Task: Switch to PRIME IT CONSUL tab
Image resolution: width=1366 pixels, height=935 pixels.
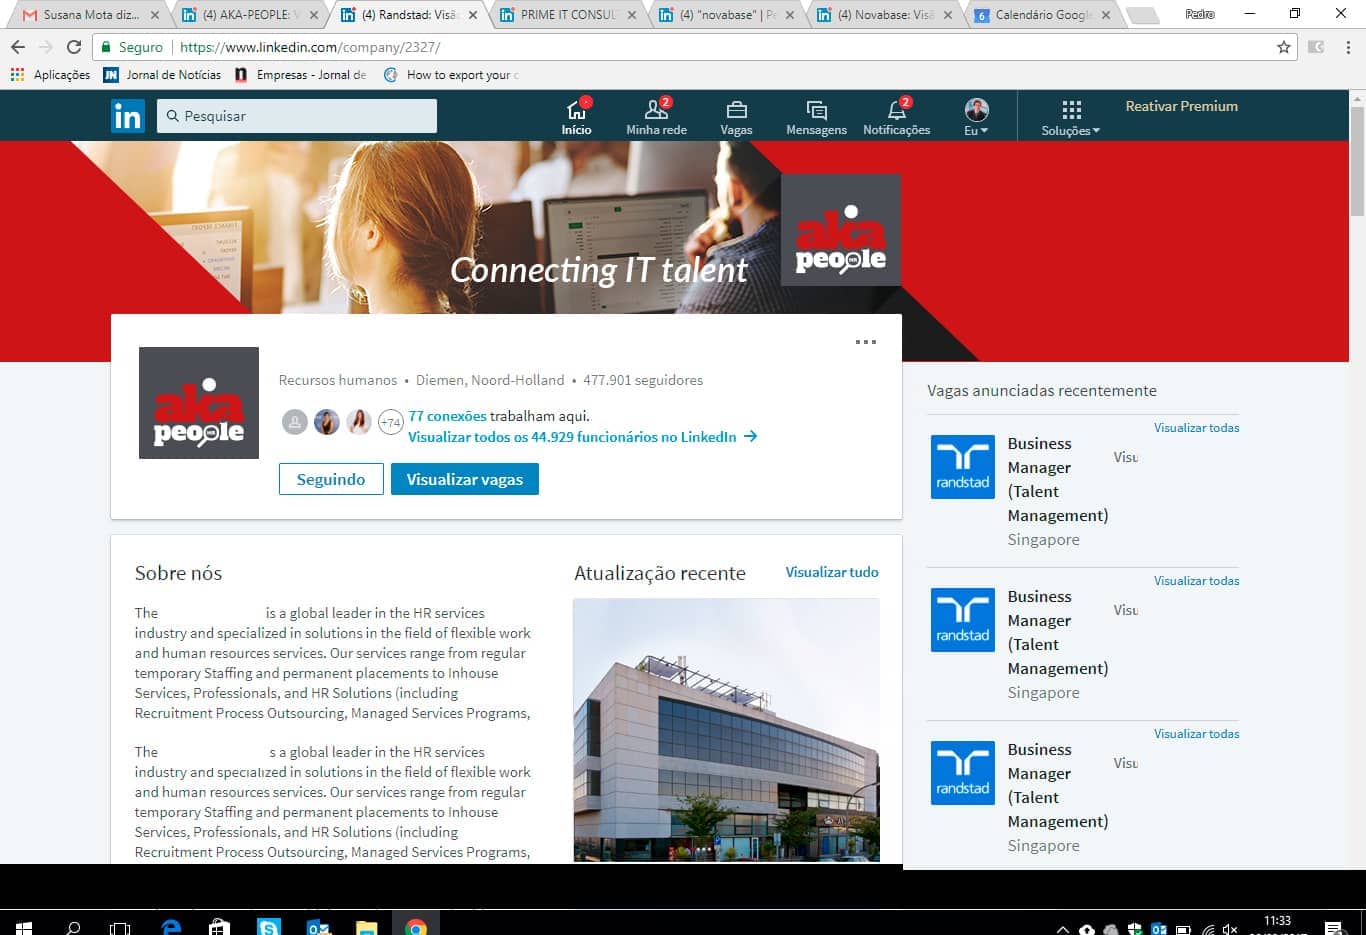Action: coord(567,15)
